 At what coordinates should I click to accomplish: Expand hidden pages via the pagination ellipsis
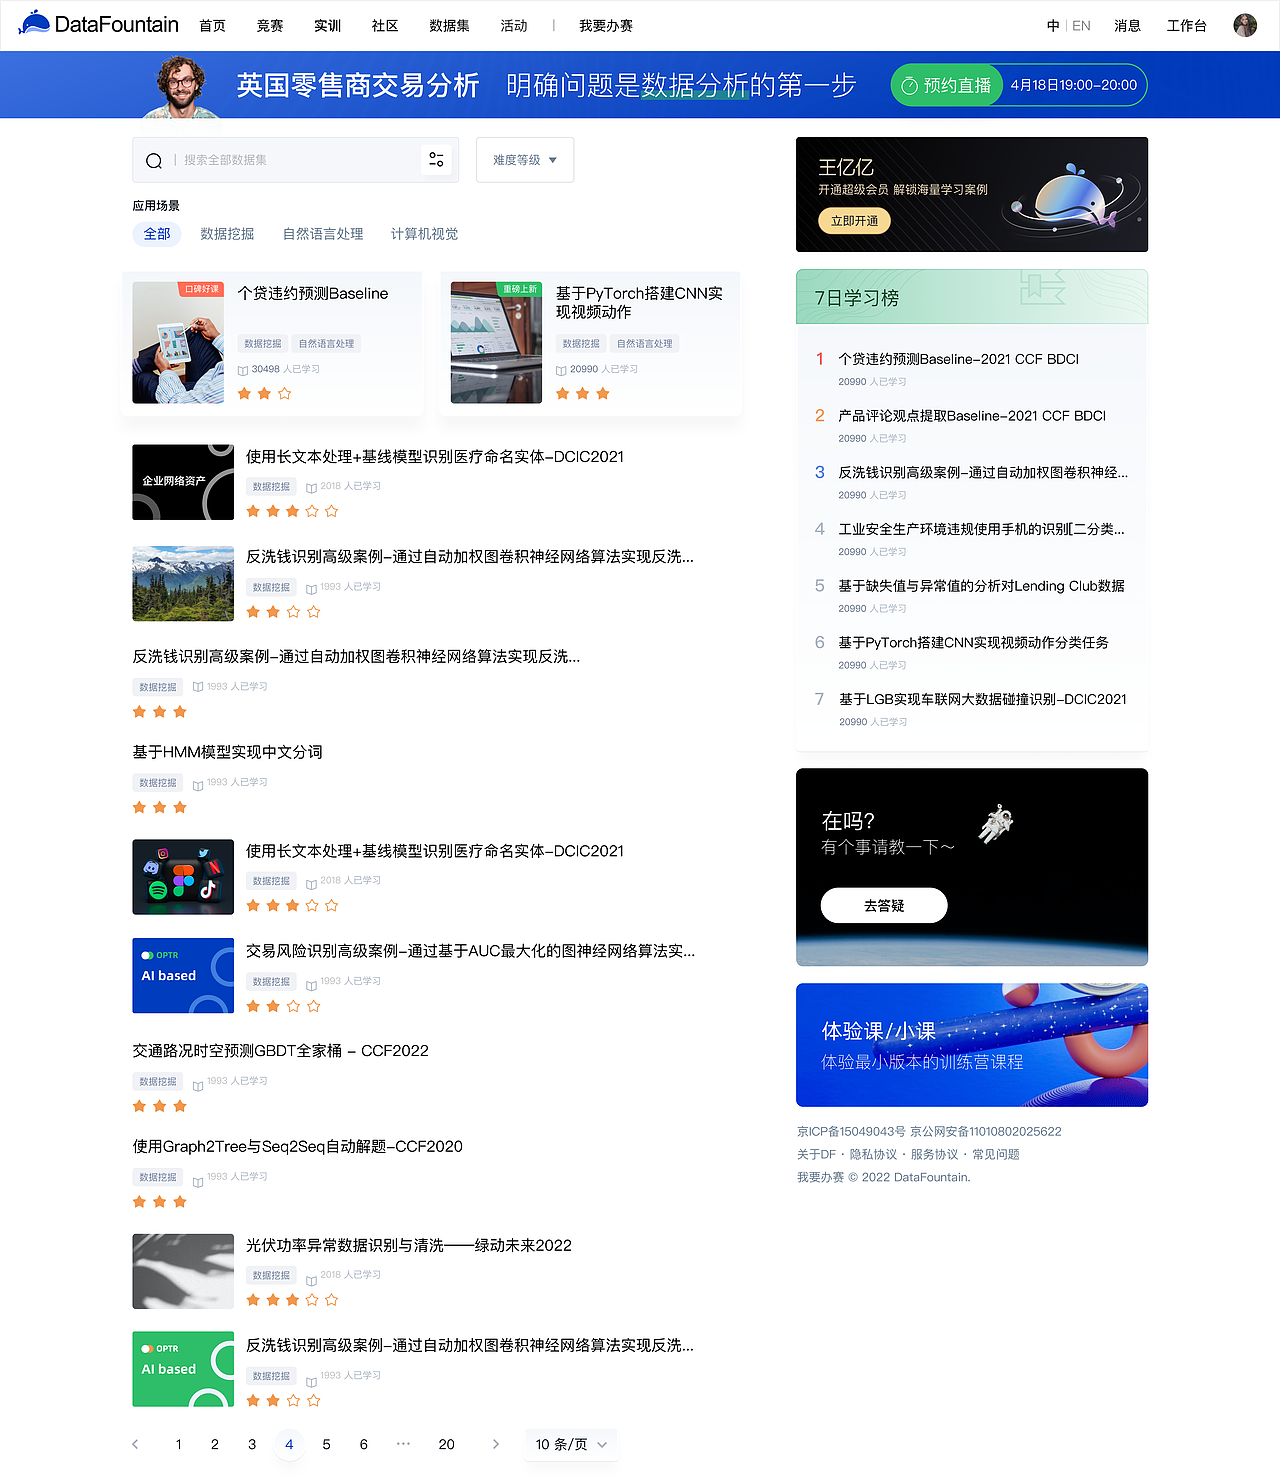[x=403, y=1444]
